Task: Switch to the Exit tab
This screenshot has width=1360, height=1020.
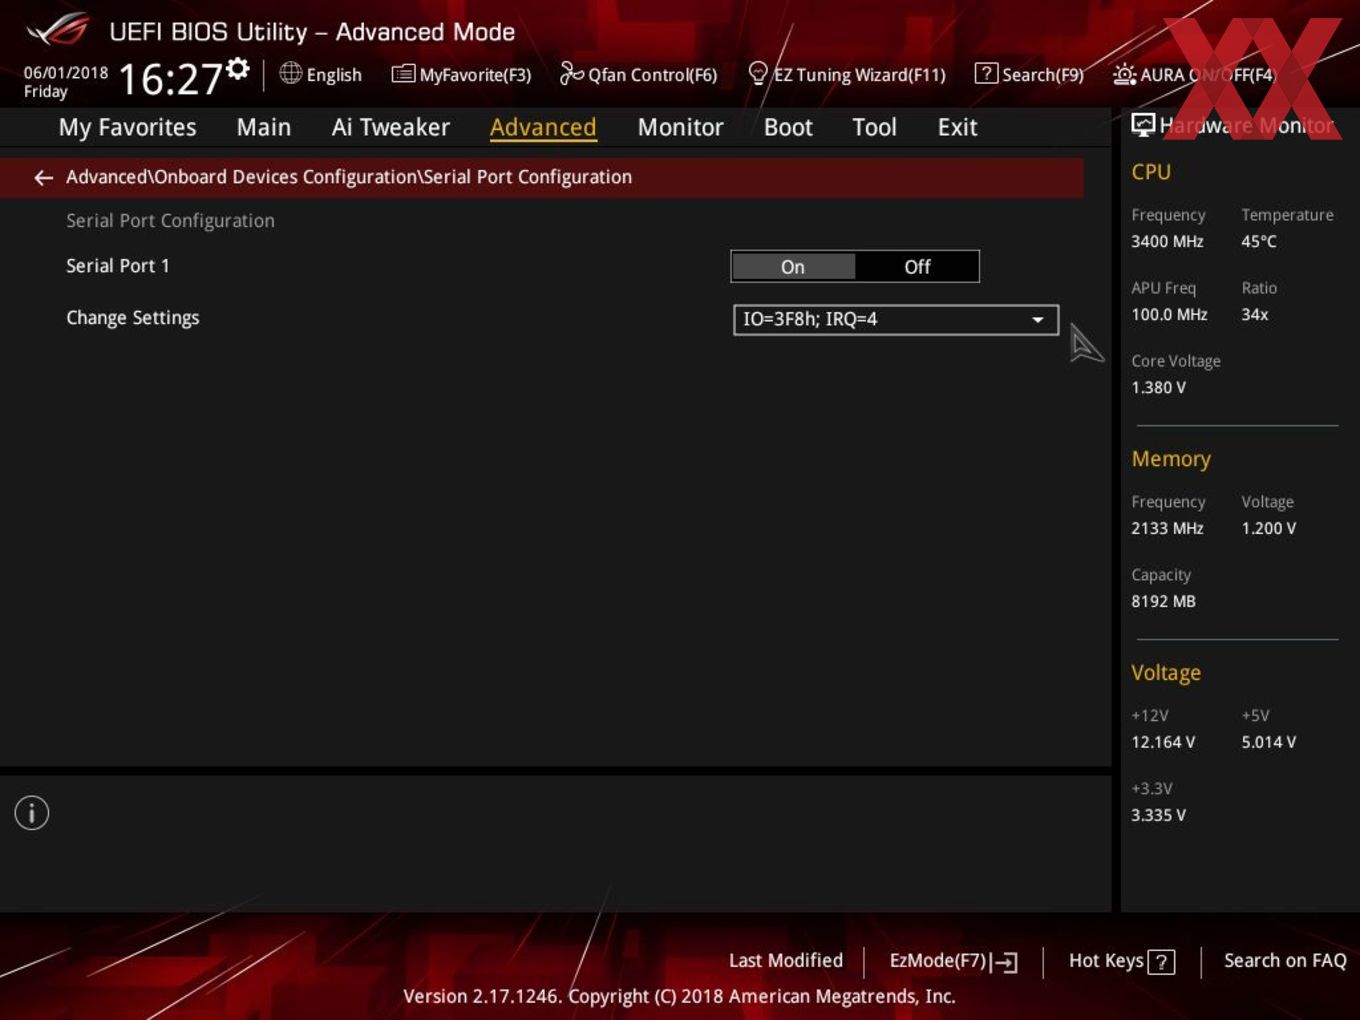Action: [x=957, y=127]
